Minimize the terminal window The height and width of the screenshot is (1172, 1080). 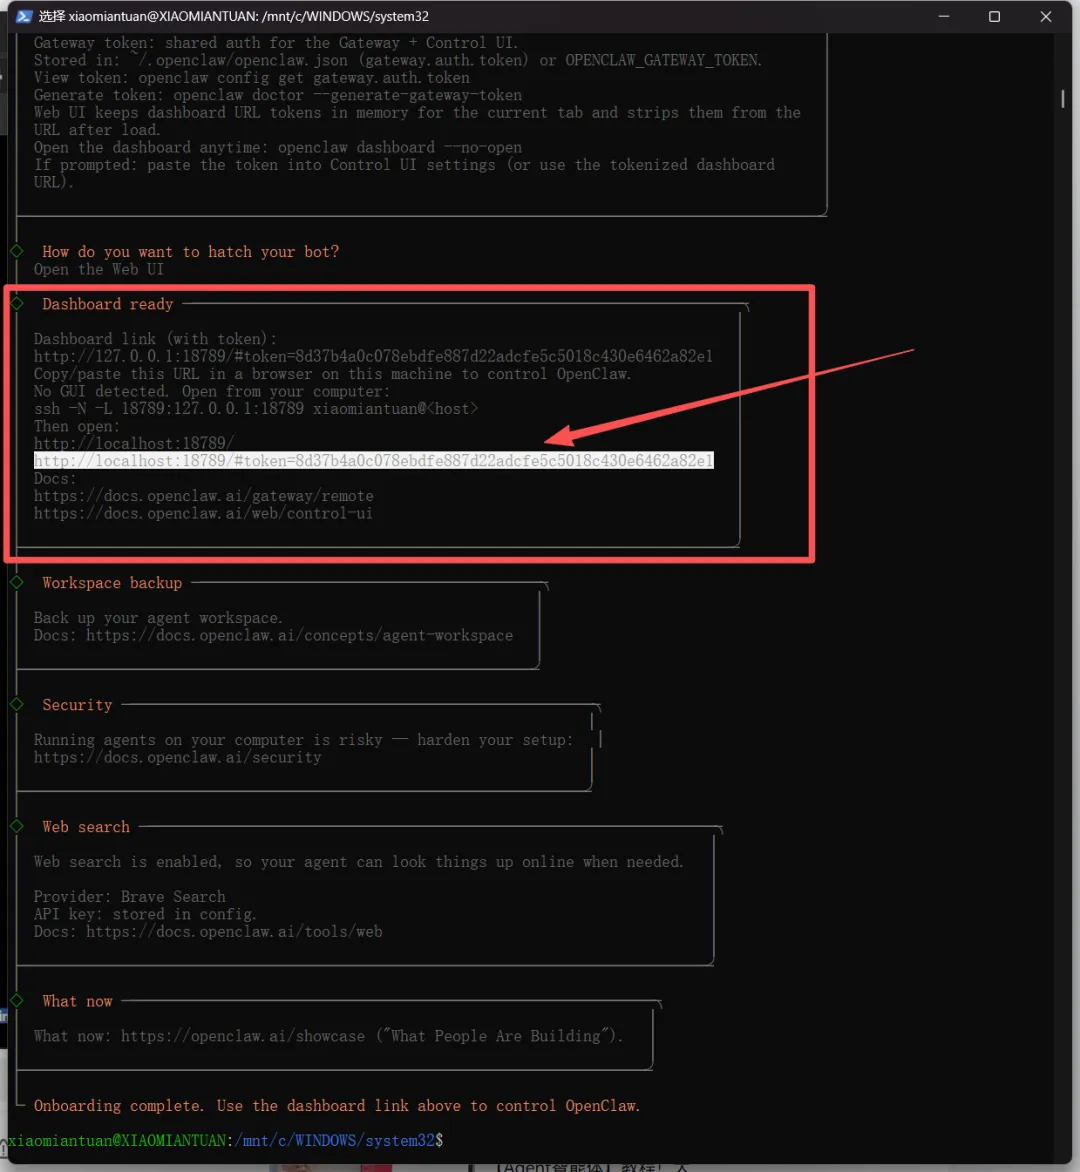point(944,16)
